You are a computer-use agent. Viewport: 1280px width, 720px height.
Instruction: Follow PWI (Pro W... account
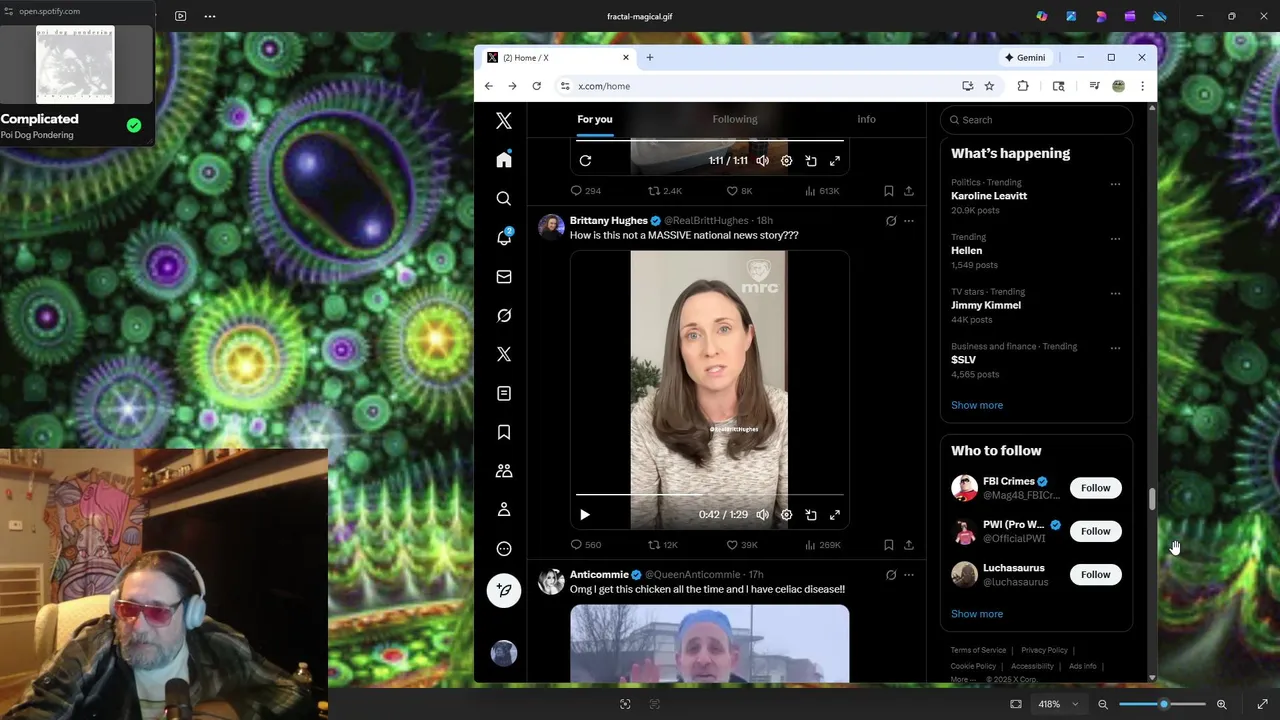[x=1095, y=531]
